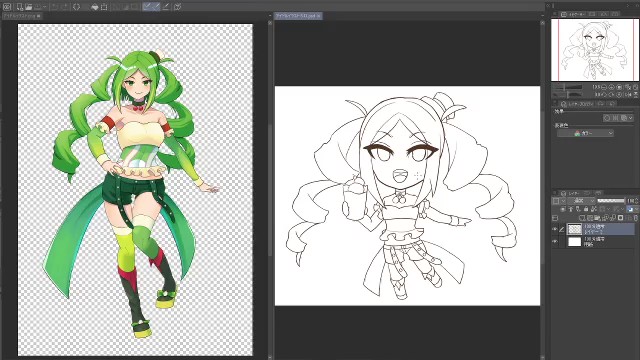This screenshot has height=360, width=640.
Task: Click Create Layer Mask icon
Action: point(620,218)
